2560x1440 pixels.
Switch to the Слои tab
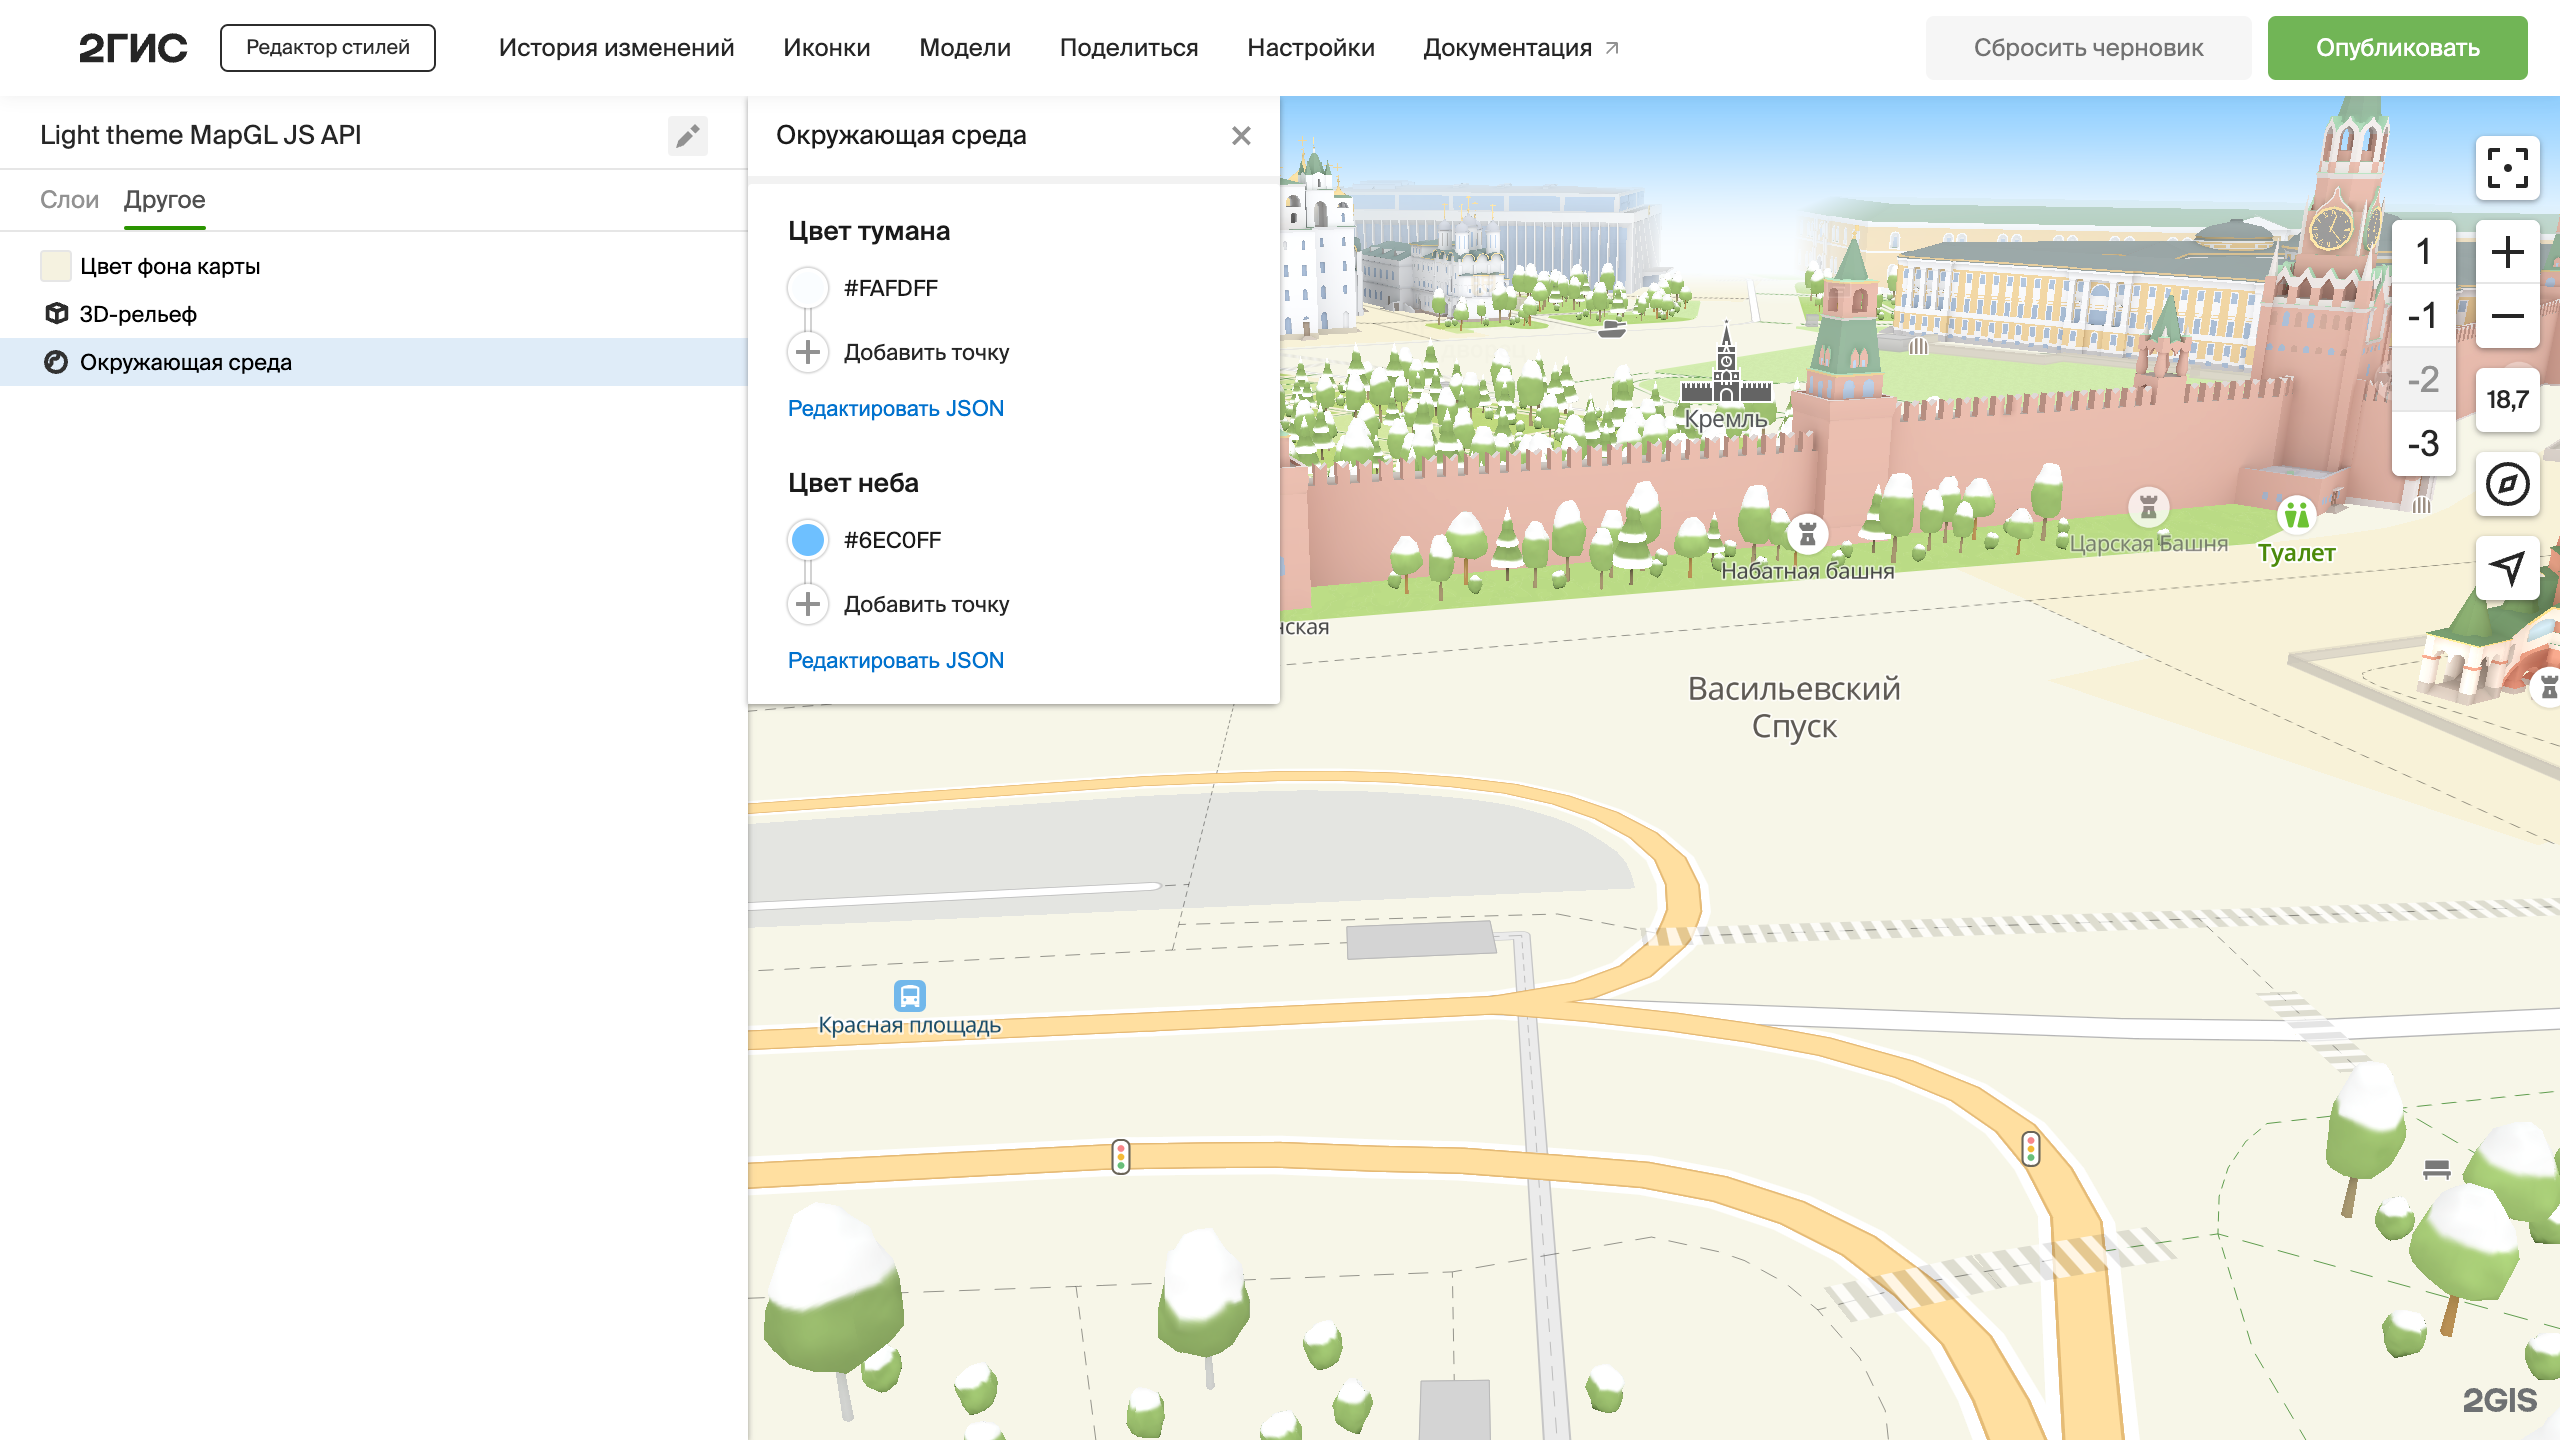[69, 200]
